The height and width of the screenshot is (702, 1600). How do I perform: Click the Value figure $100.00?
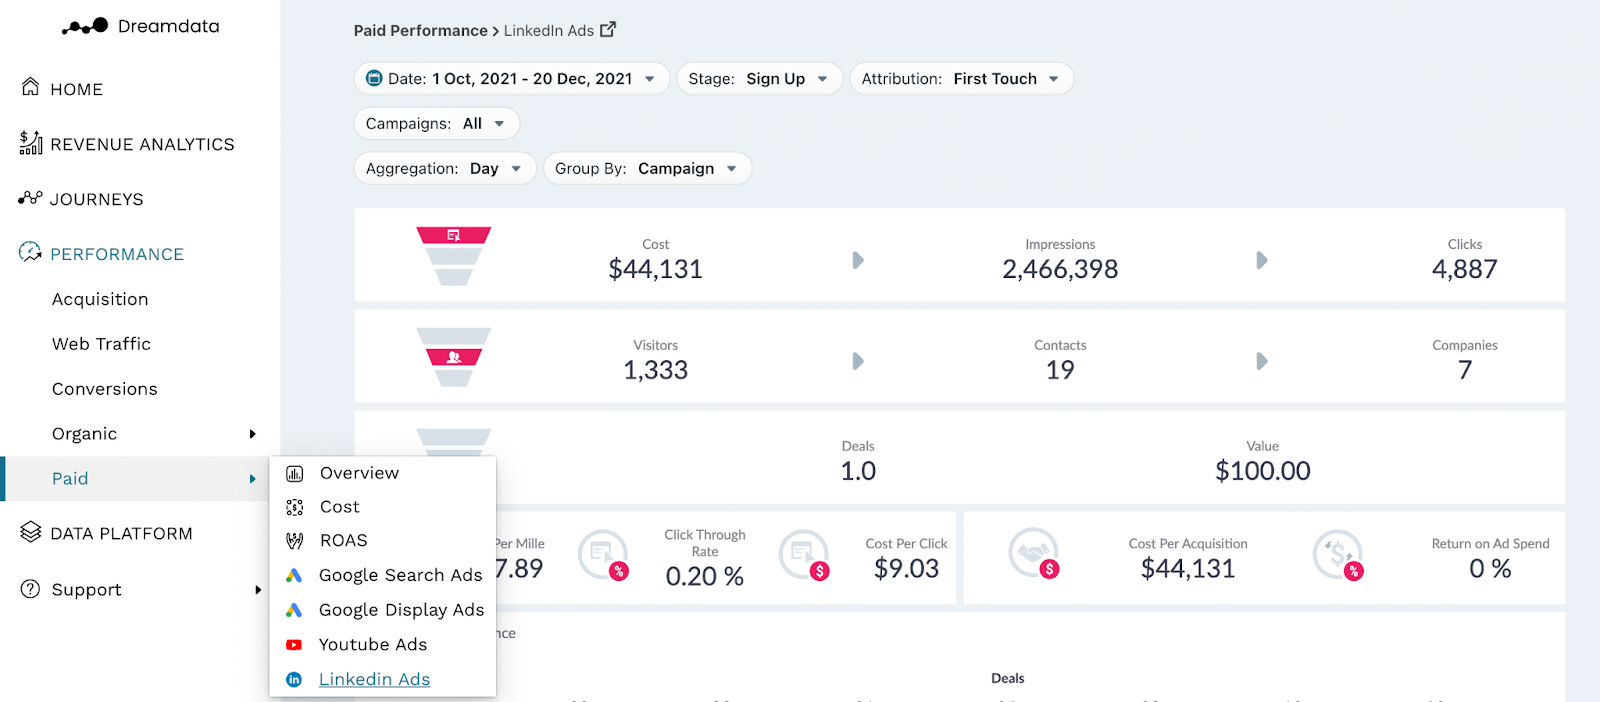1263,471
